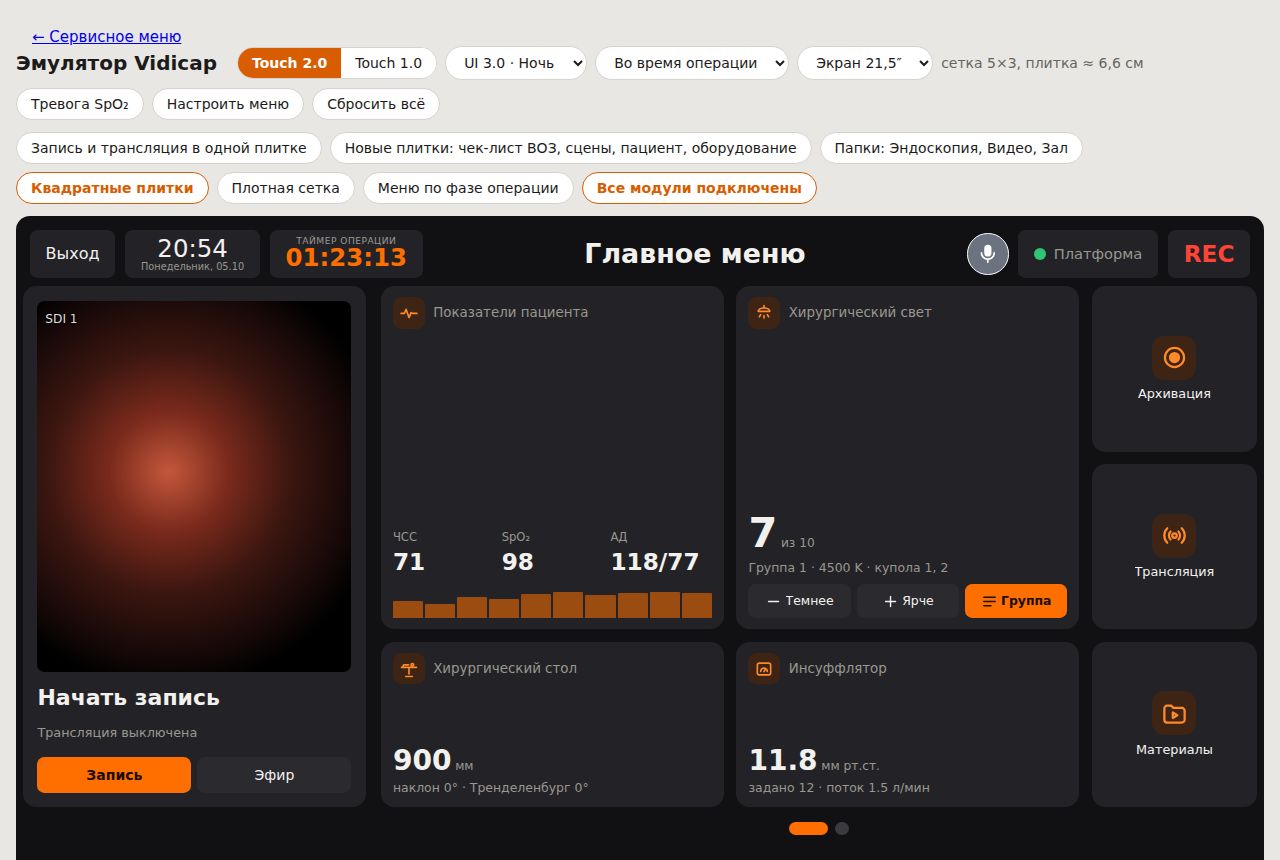Click the insufflator gauge icon
Image resolution: width=1280 pixels, height=860 pixels.
pyautogui.click(x=764, y=669)
